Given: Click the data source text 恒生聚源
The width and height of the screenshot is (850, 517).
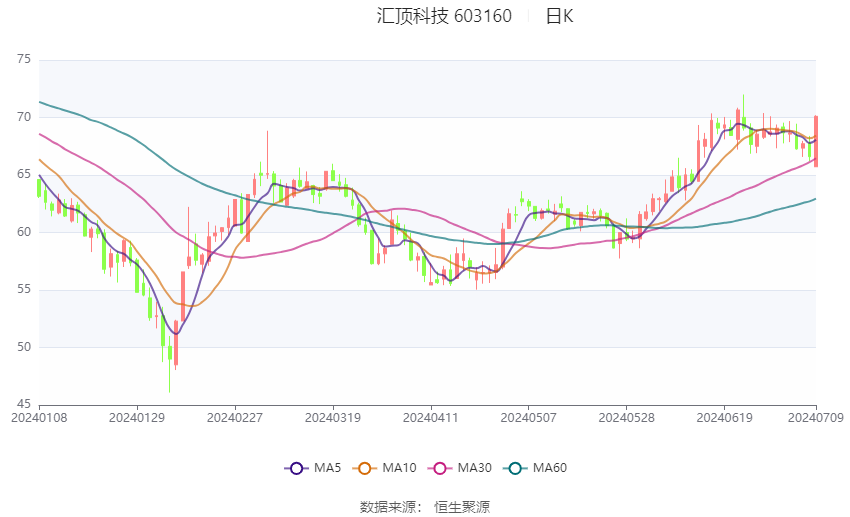Looking at the screenshot, I should click(462, 507).
